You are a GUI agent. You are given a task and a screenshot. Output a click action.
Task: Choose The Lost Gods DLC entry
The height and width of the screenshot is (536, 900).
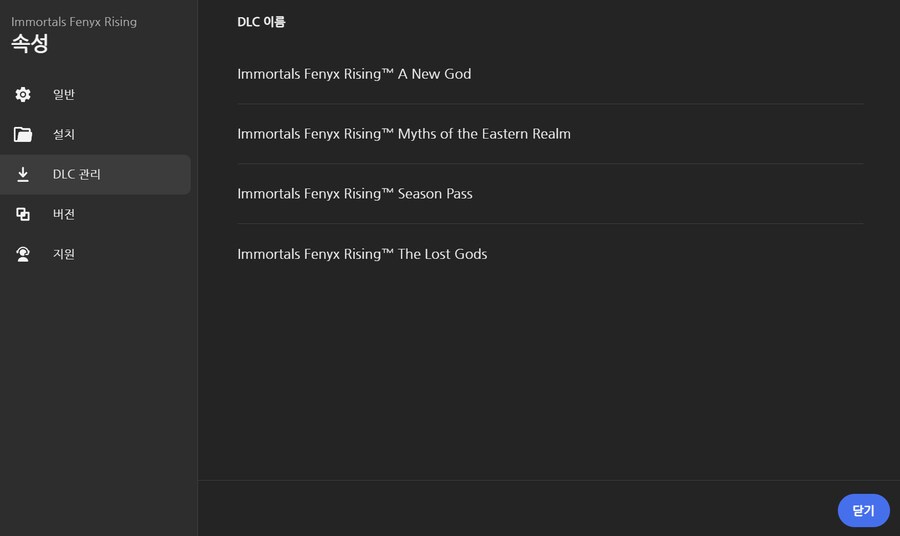coord(362,254)
